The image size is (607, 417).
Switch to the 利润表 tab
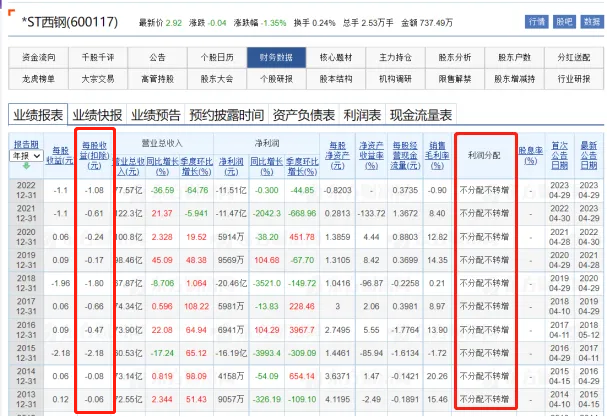362,115
